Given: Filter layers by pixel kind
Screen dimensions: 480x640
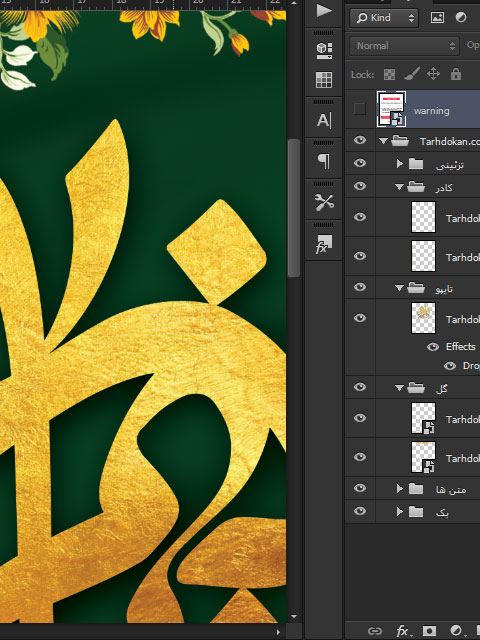Looking at the screenshot, I should tap(437, 18).
